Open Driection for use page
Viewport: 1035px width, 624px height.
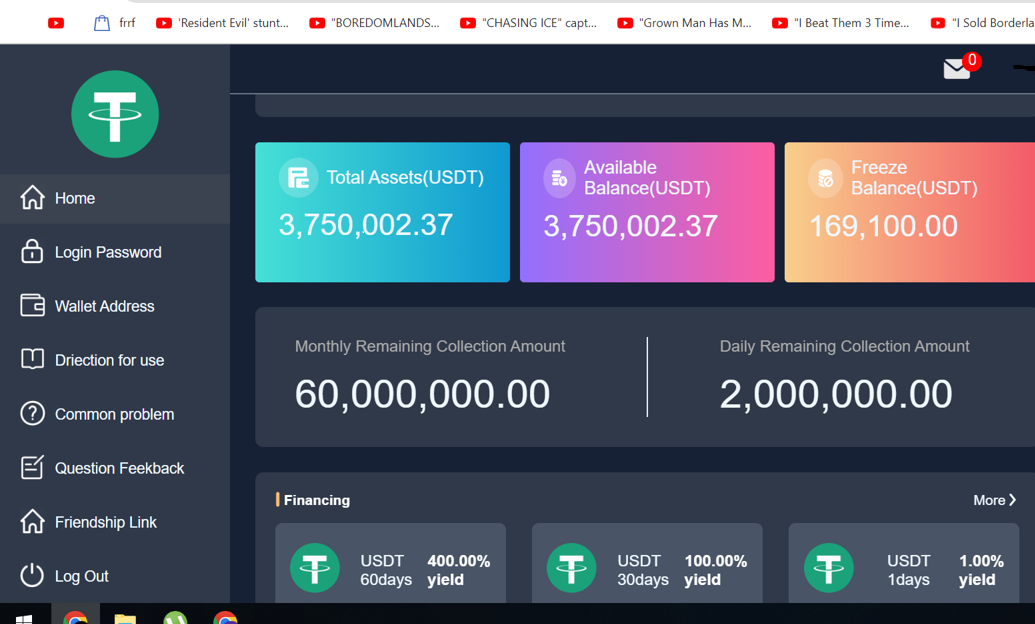tap(109, 360)
